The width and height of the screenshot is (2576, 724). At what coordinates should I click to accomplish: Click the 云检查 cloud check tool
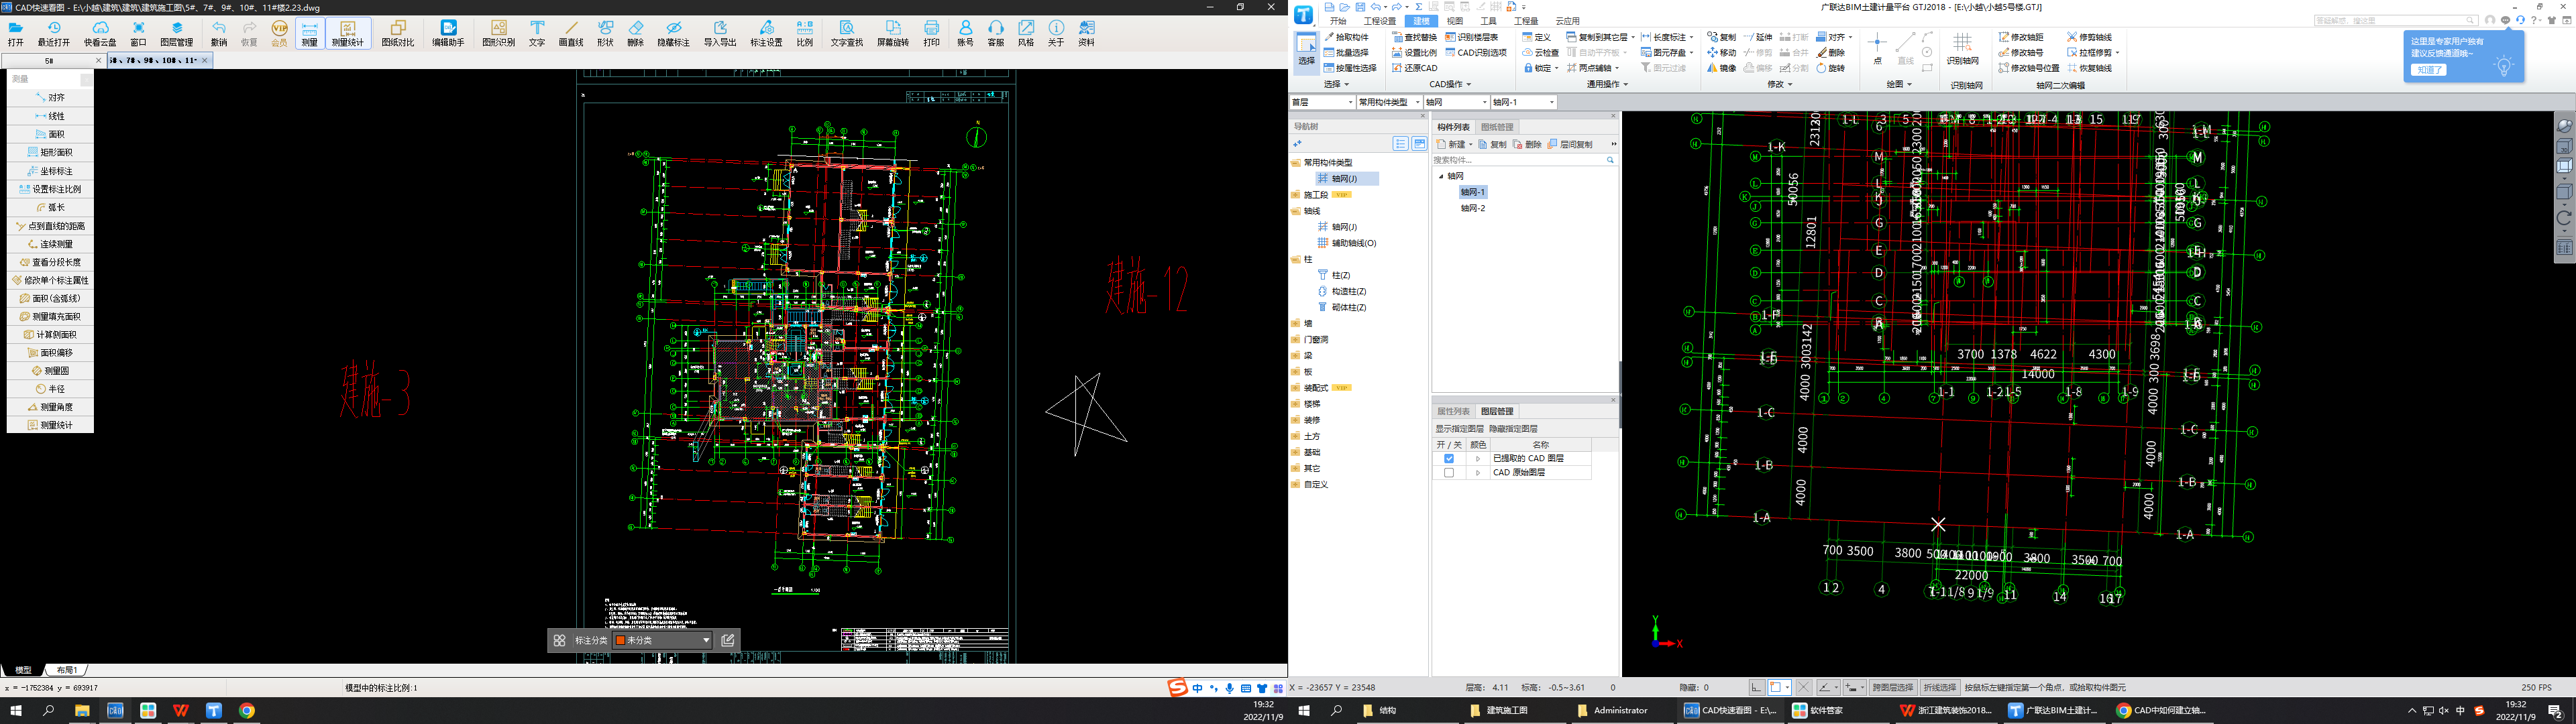click(1540, 52)
